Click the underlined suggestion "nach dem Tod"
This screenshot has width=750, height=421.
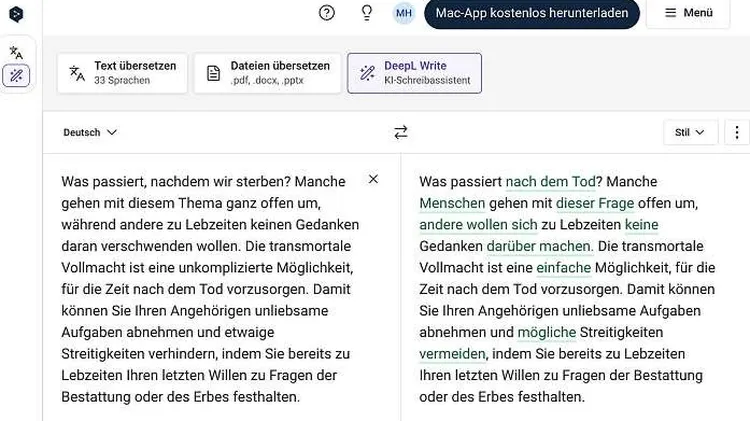coord(550,182)
